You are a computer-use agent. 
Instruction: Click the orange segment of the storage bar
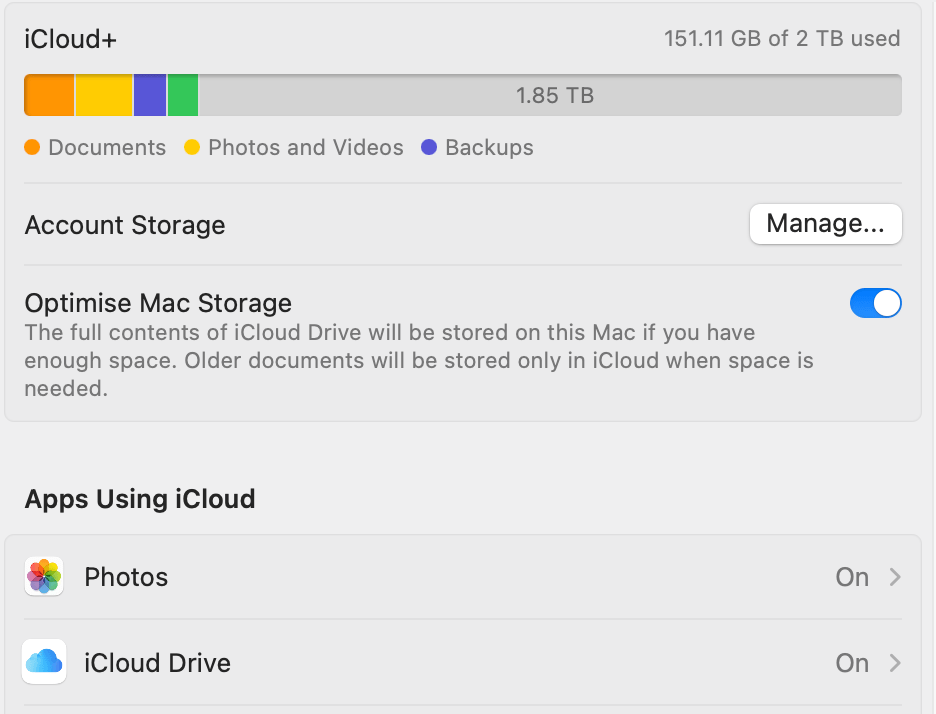point(48,95)
